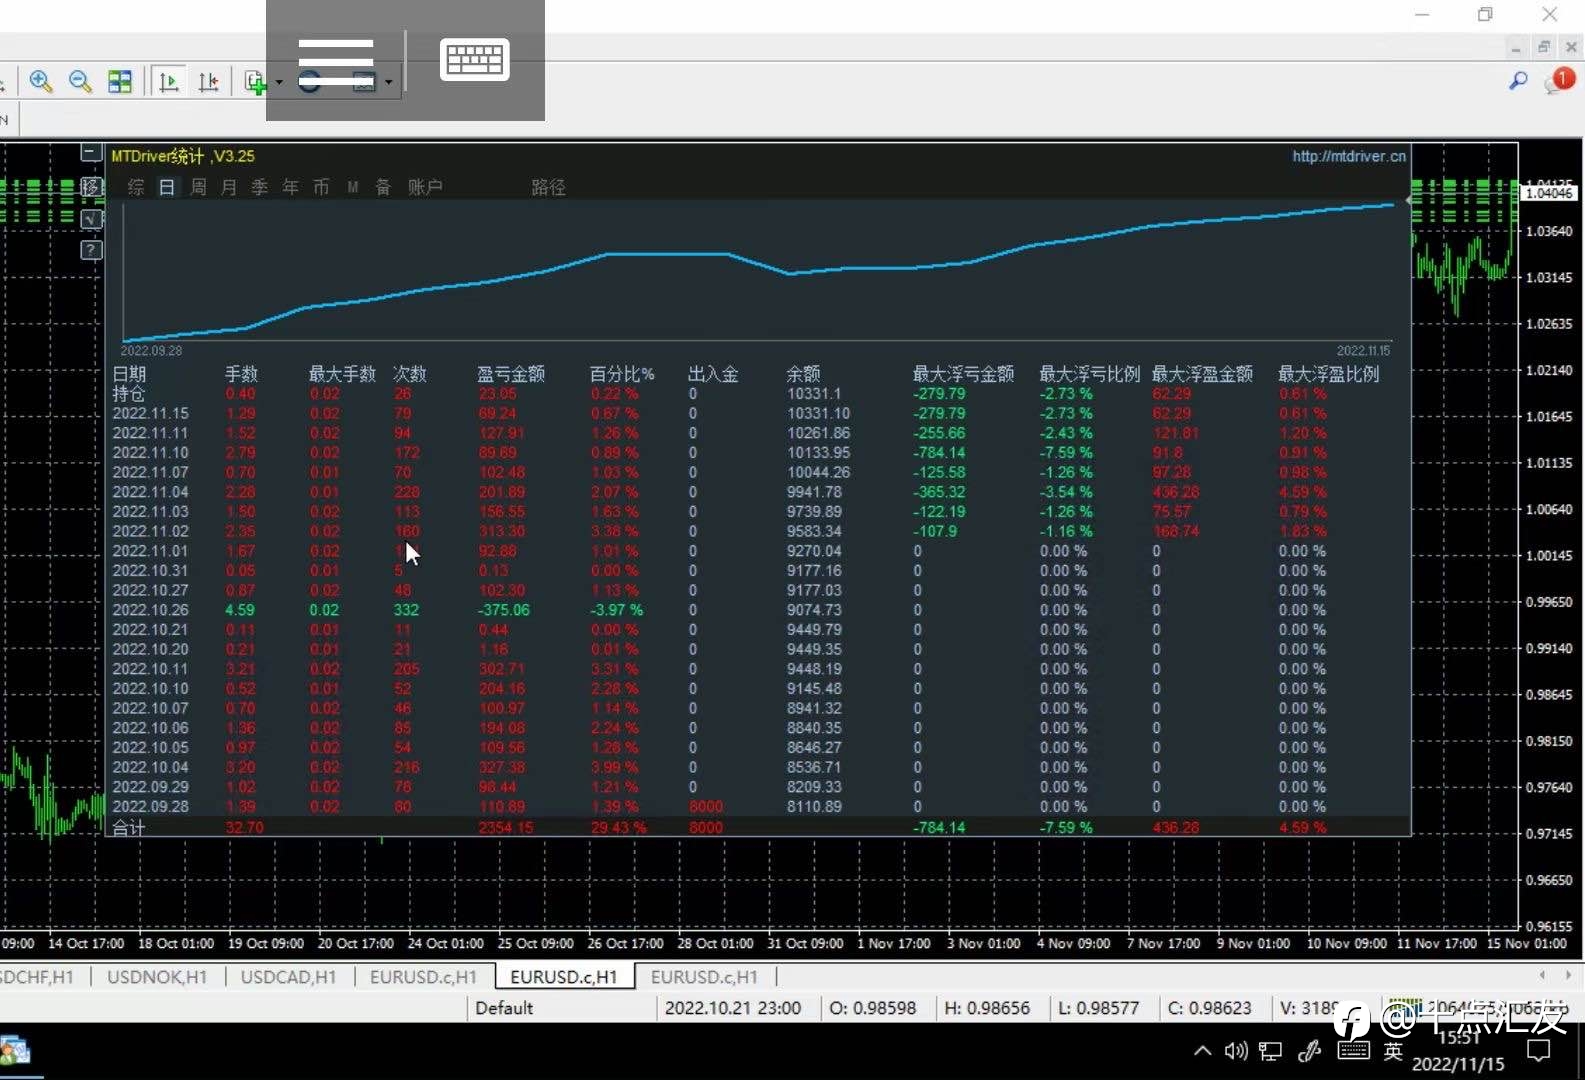This screenshot has width=1585, height=1080.
Task: Click the 最大浮亏金额 column header
Action: coord(963,374)
